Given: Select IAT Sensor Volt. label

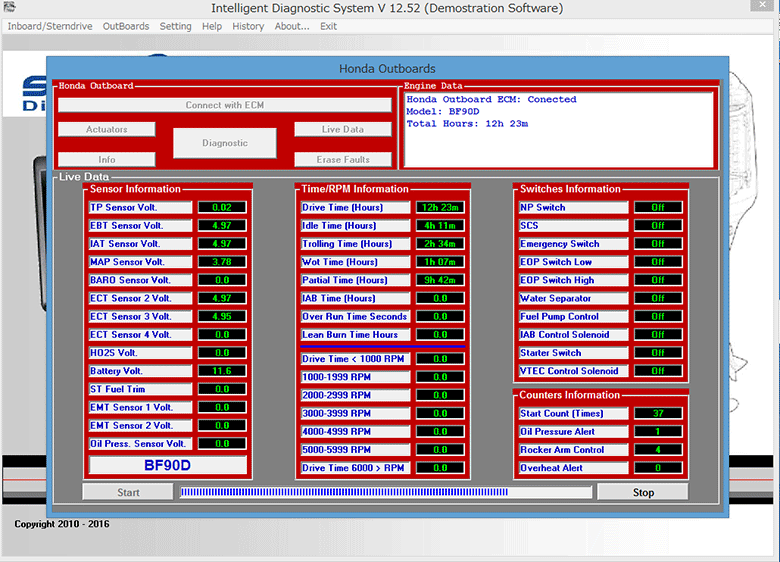Looking at the screenshot, I should tap(140, 244).
